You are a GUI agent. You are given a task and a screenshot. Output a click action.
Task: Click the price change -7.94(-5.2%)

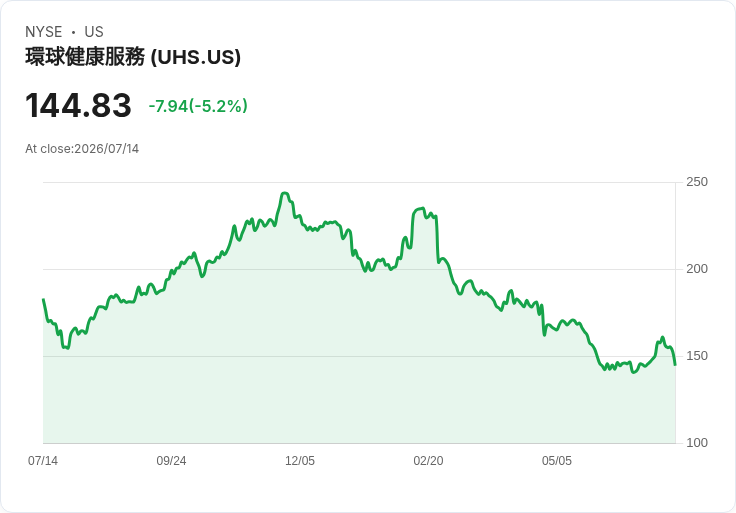(x=198, y=106)
